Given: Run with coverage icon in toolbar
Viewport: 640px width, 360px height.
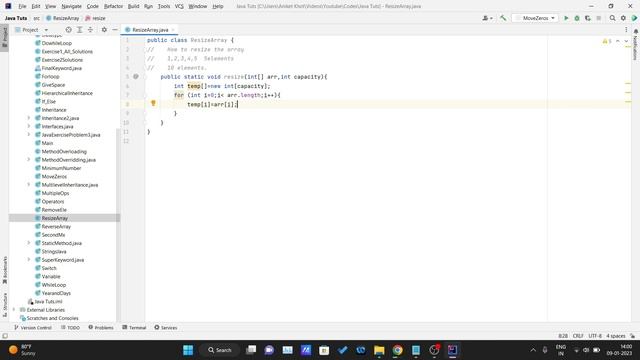Looking at the screenshot, I should coord(588,18).
